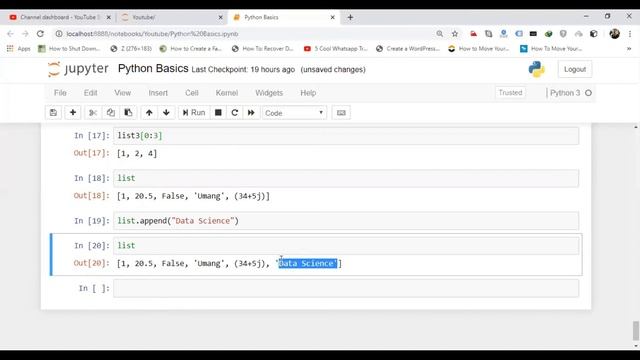Click the Logout button
The height and width of the screenshot is (360, 640).
tap(575, 69)
